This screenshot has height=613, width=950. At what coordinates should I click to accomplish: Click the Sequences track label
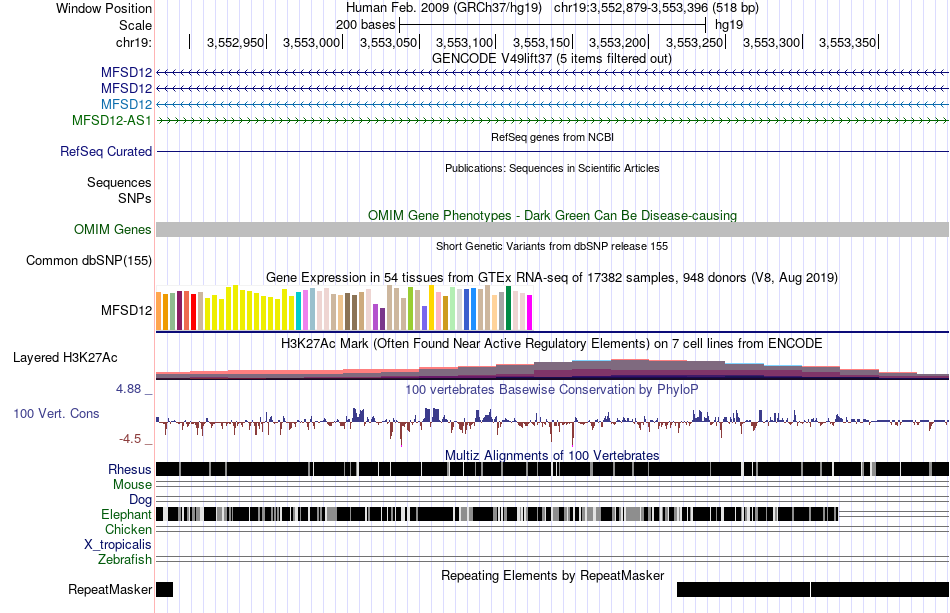pyautogui.click(x=119, y=182)
